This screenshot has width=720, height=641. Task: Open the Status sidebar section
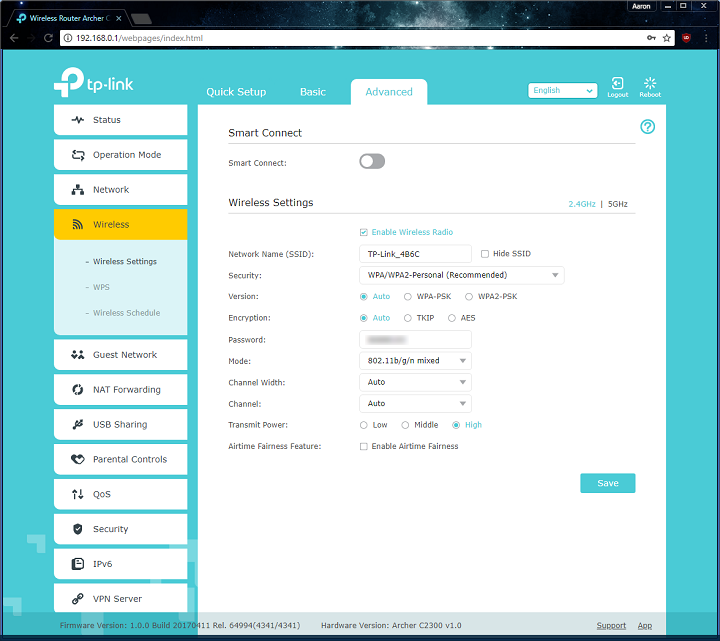(120, 120)
